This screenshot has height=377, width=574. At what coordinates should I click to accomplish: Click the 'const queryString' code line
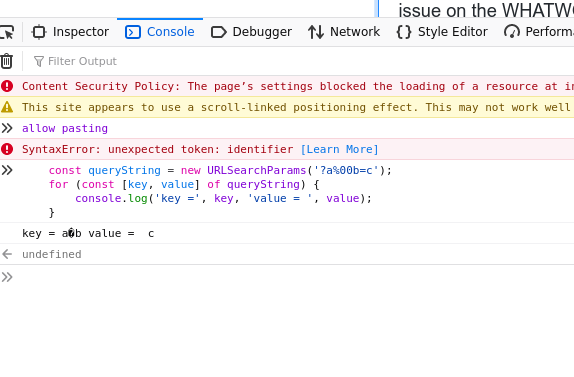(220, 171)
